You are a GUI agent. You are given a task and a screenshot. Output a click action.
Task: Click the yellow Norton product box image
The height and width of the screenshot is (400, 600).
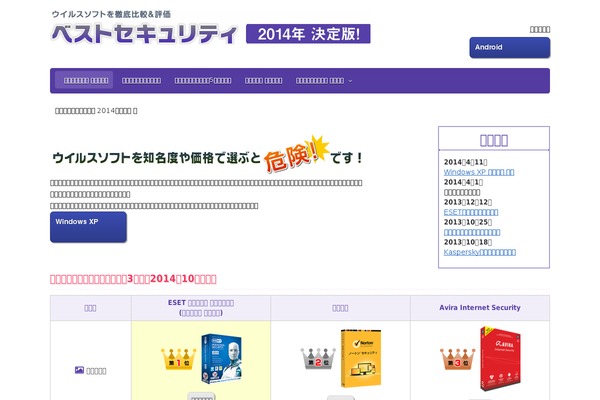coord(361,358)
